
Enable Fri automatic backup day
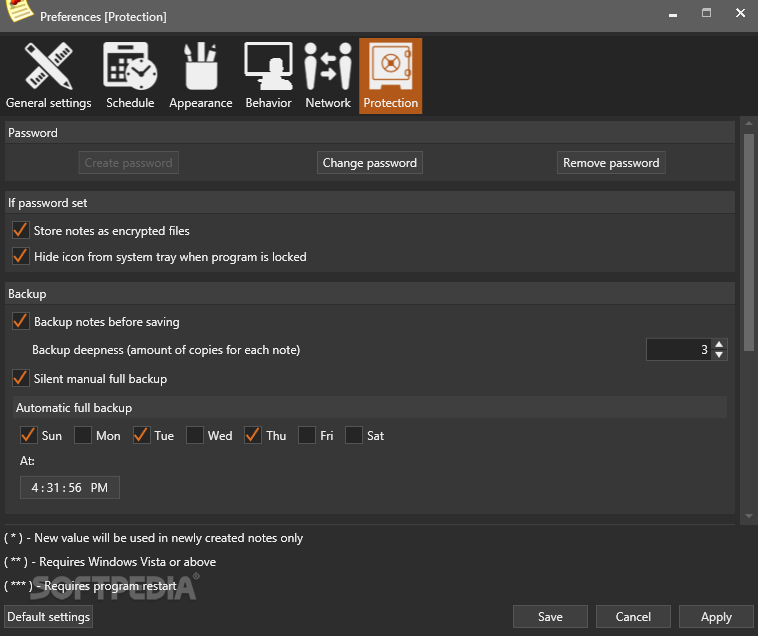[307, 435]
